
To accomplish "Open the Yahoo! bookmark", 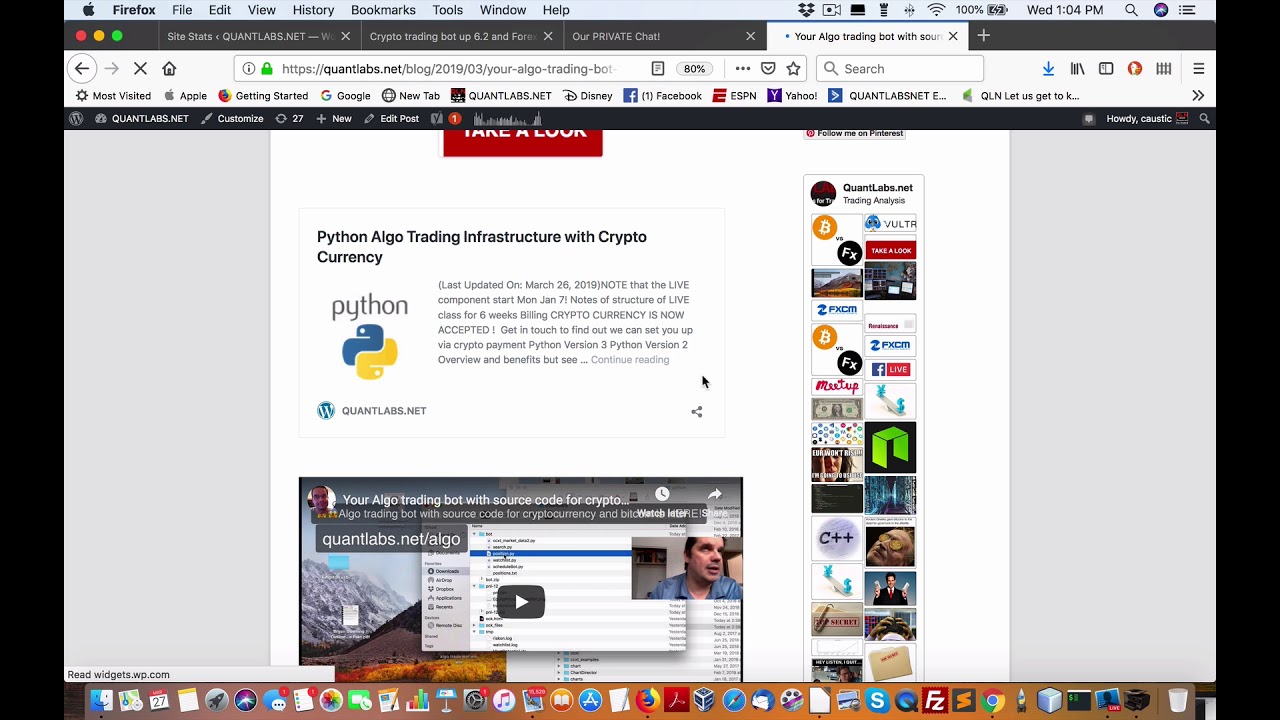I will point(792,96).
